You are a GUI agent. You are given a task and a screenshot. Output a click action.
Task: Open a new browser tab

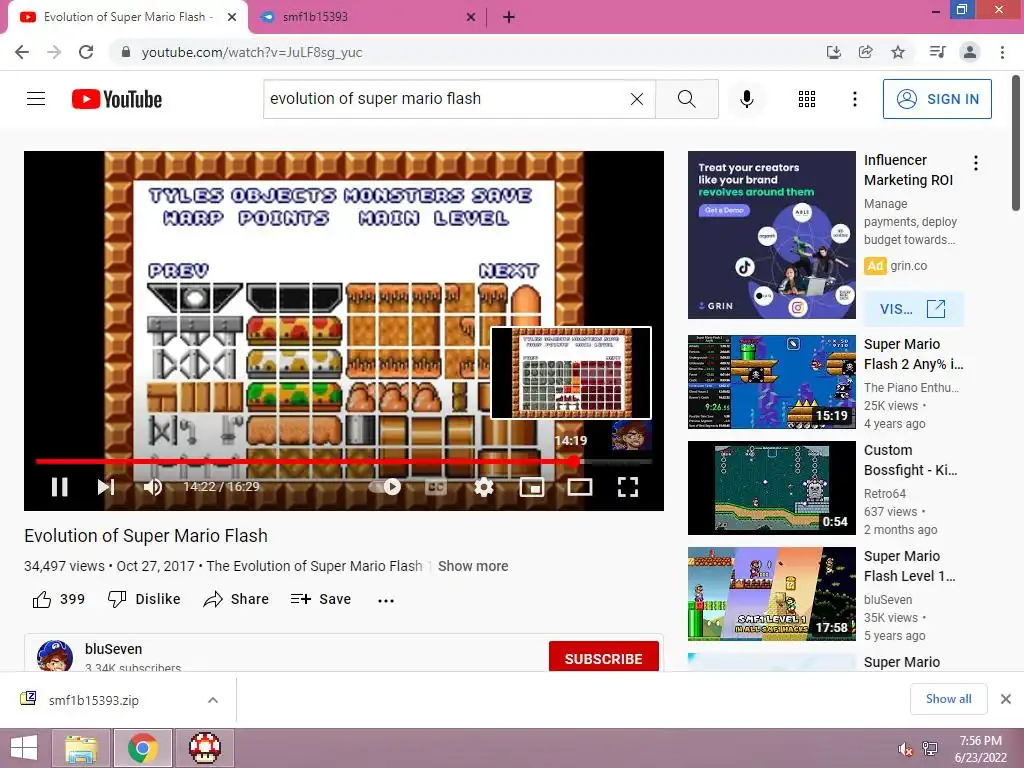(509, 18)
